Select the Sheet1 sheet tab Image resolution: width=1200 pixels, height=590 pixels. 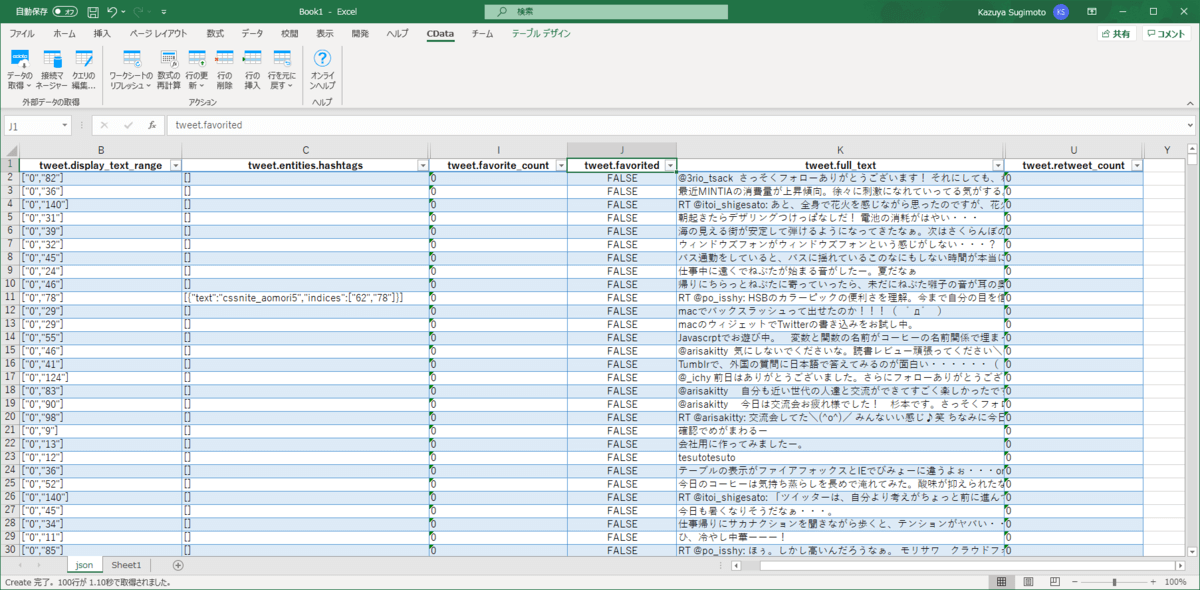(x=126, y=565)
